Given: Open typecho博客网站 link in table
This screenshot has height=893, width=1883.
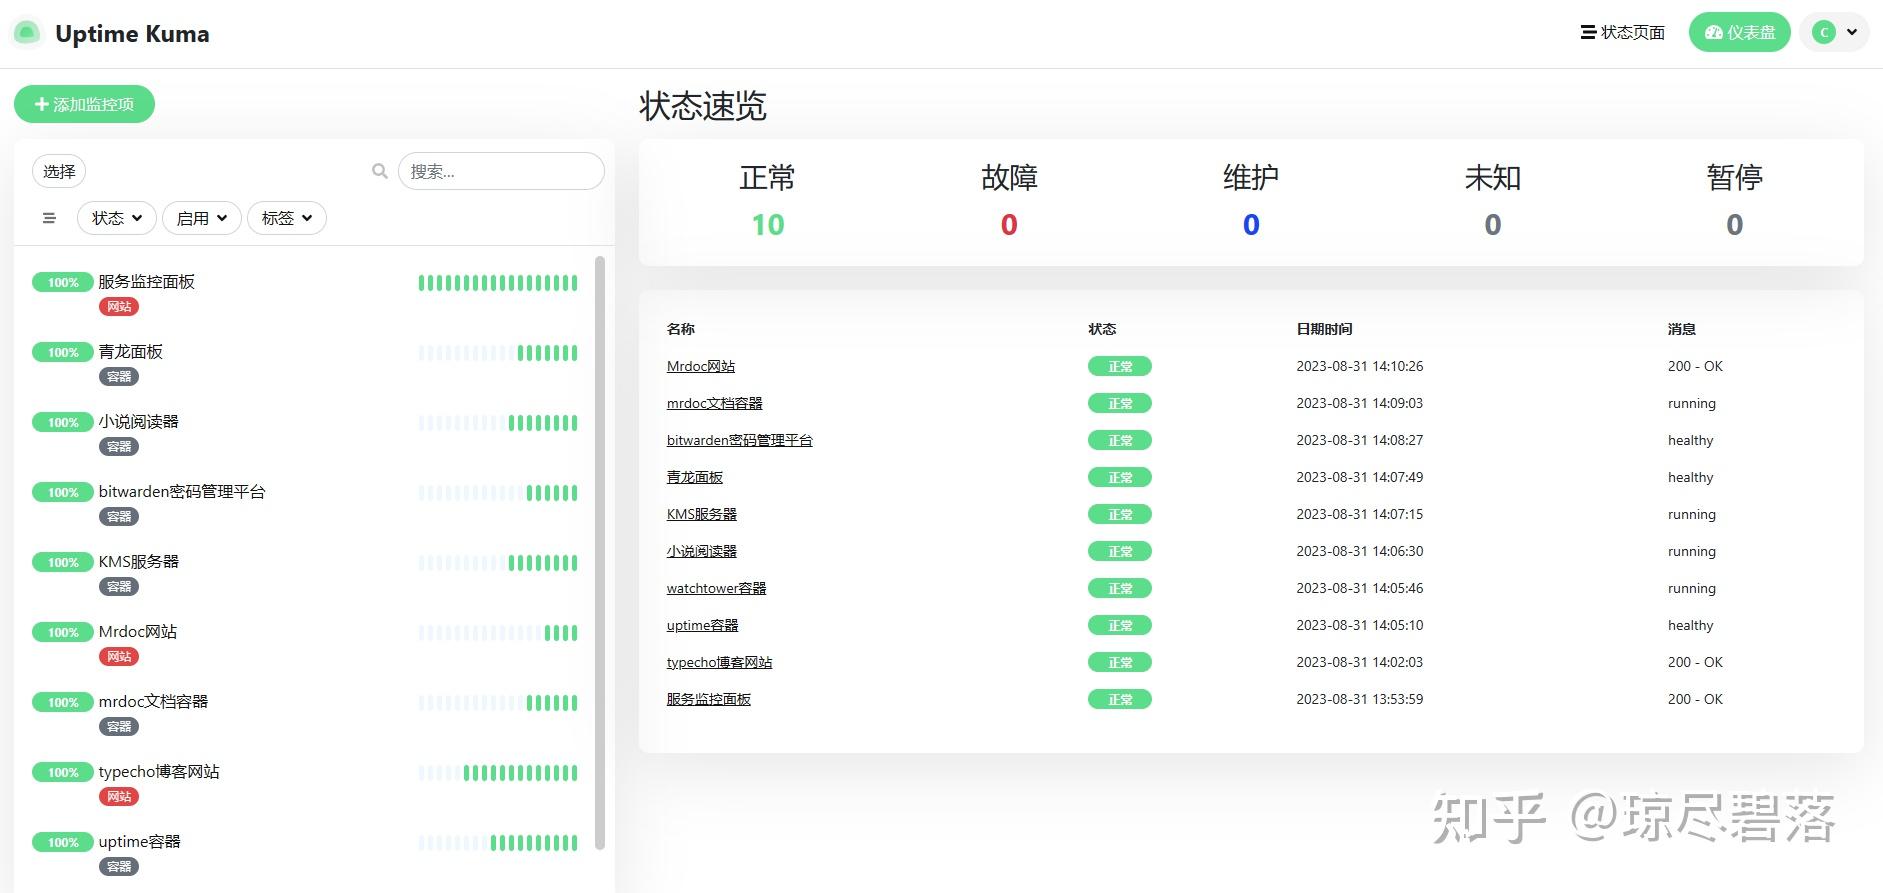Looking at the screenshot, I should tap(720, 662).
